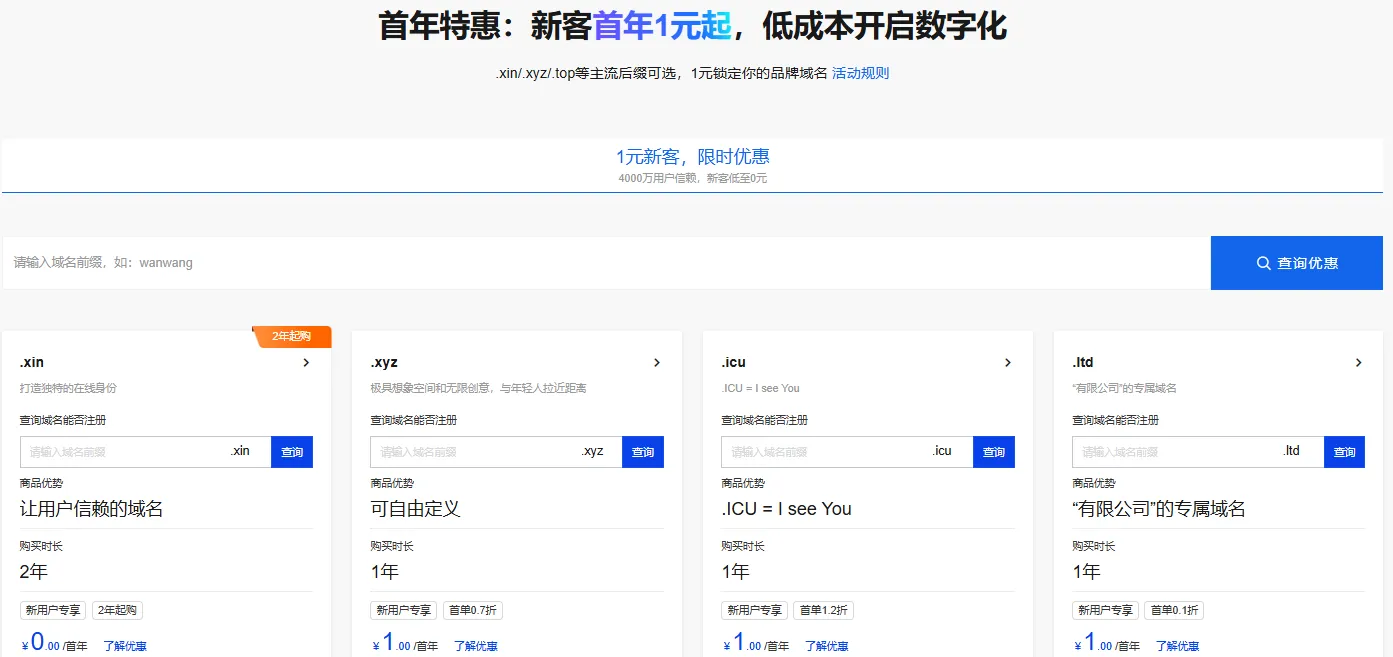The width and height of the screenshot is (1393, 657).
Task: Click the 2年起购 tag under .xin duration
Action: [118, 610]
